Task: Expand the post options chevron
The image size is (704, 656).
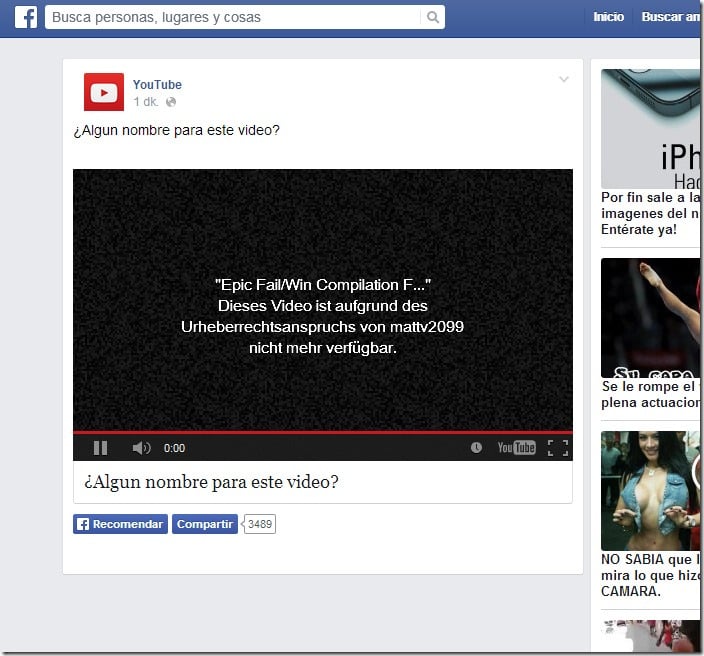Action: point(564,79)
